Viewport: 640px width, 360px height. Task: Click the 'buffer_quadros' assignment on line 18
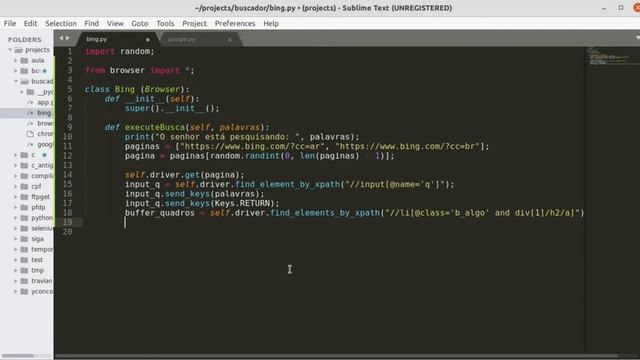354,213
